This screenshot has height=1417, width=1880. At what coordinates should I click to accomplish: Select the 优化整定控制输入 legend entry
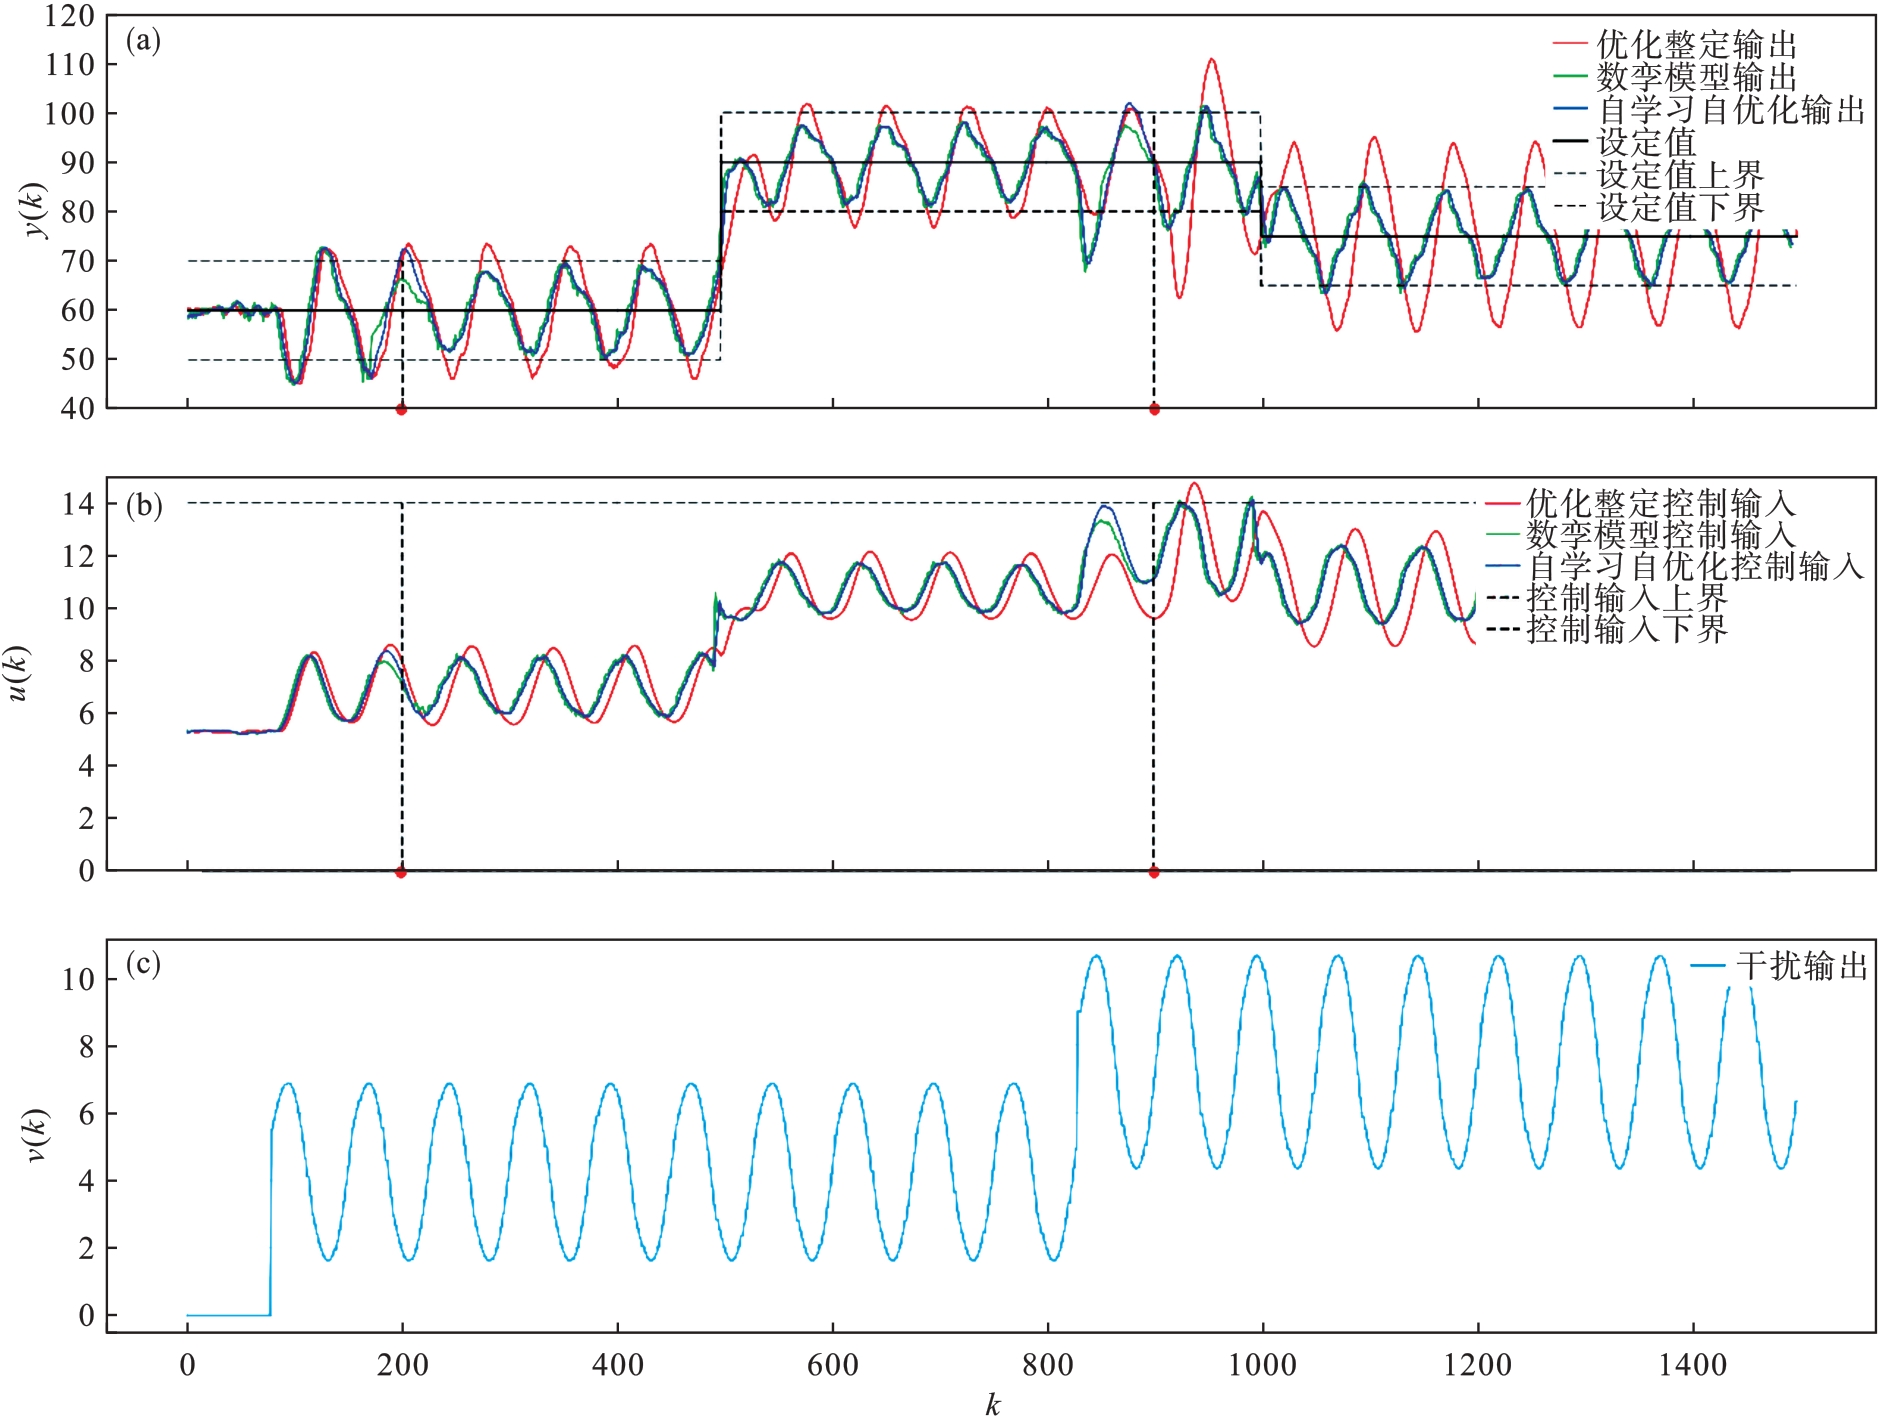(x=1660, y=502)
